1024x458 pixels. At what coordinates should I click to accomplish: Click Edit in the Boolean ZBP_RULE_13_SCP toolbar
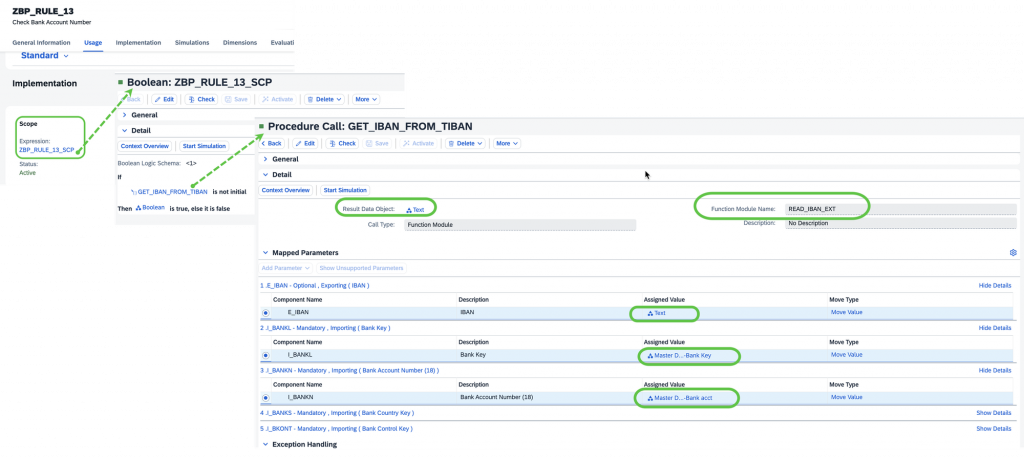(165, 99)
